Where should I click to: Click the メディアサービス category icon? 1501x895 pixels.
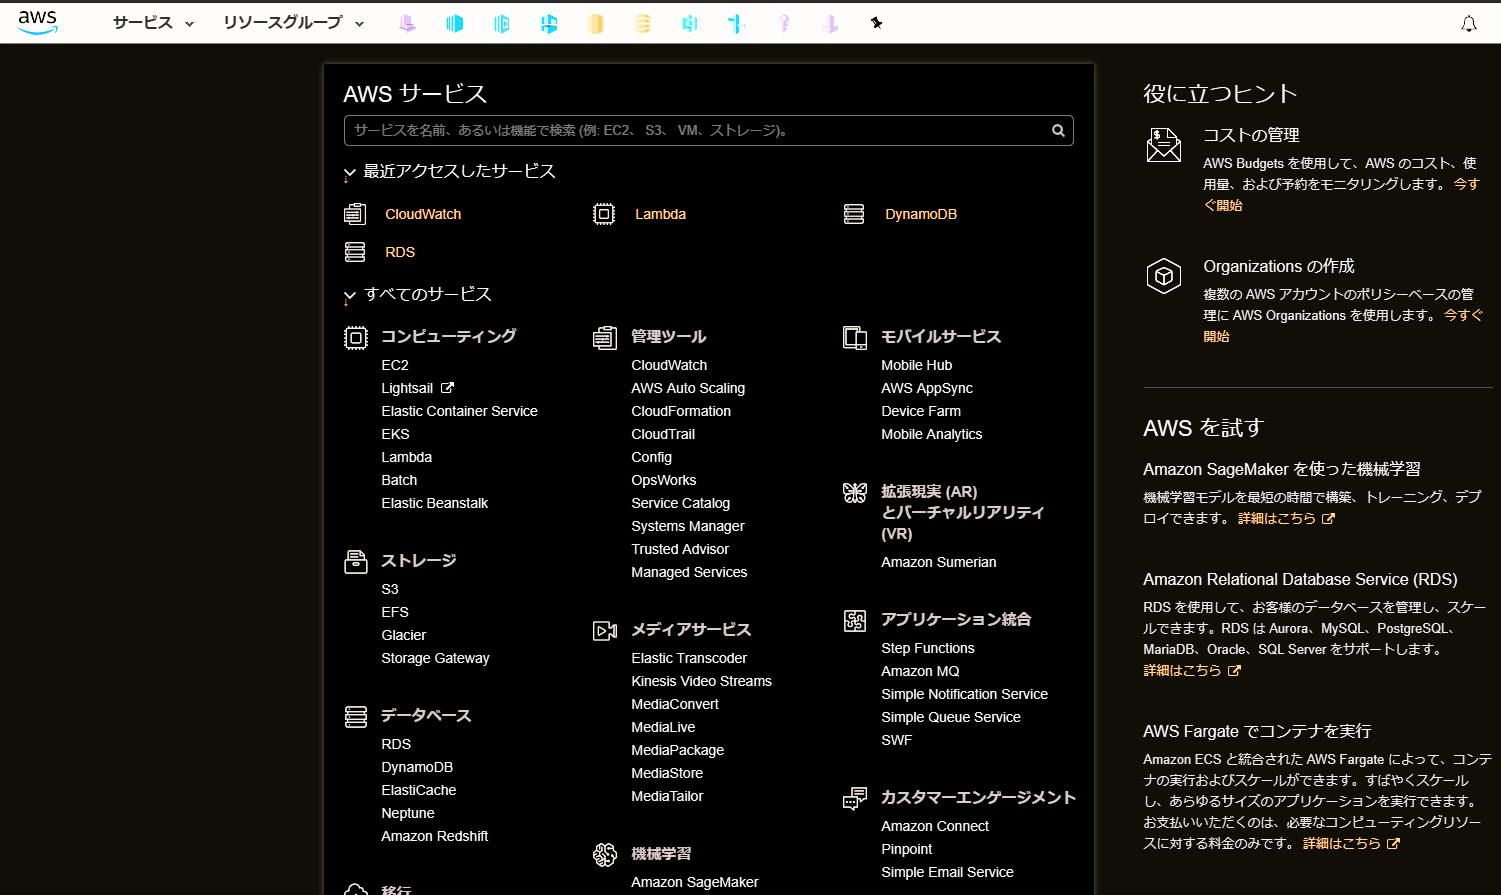605,631
